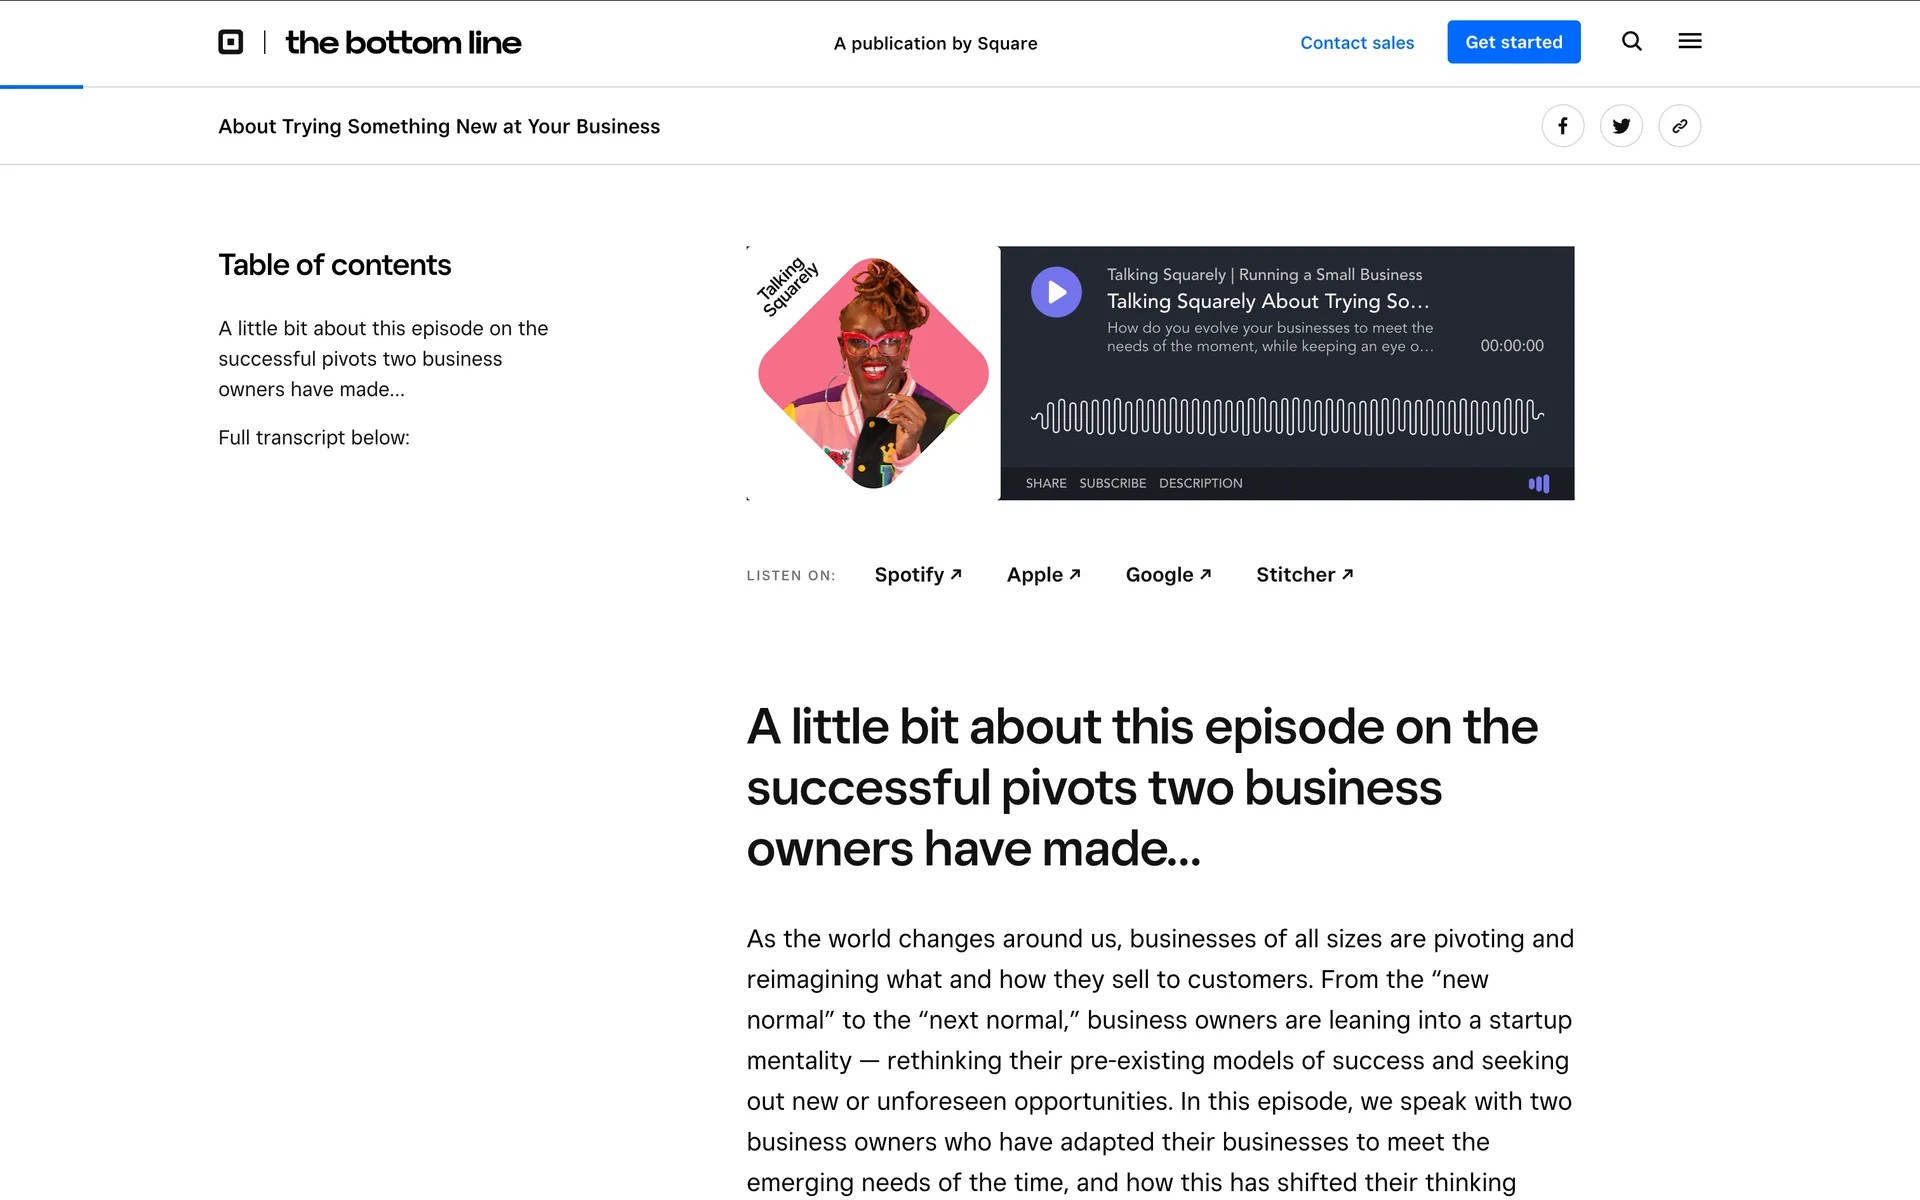Open Stitcher podcast link
This screenshot has width=1920, height=1200.
pos(1304,575)
